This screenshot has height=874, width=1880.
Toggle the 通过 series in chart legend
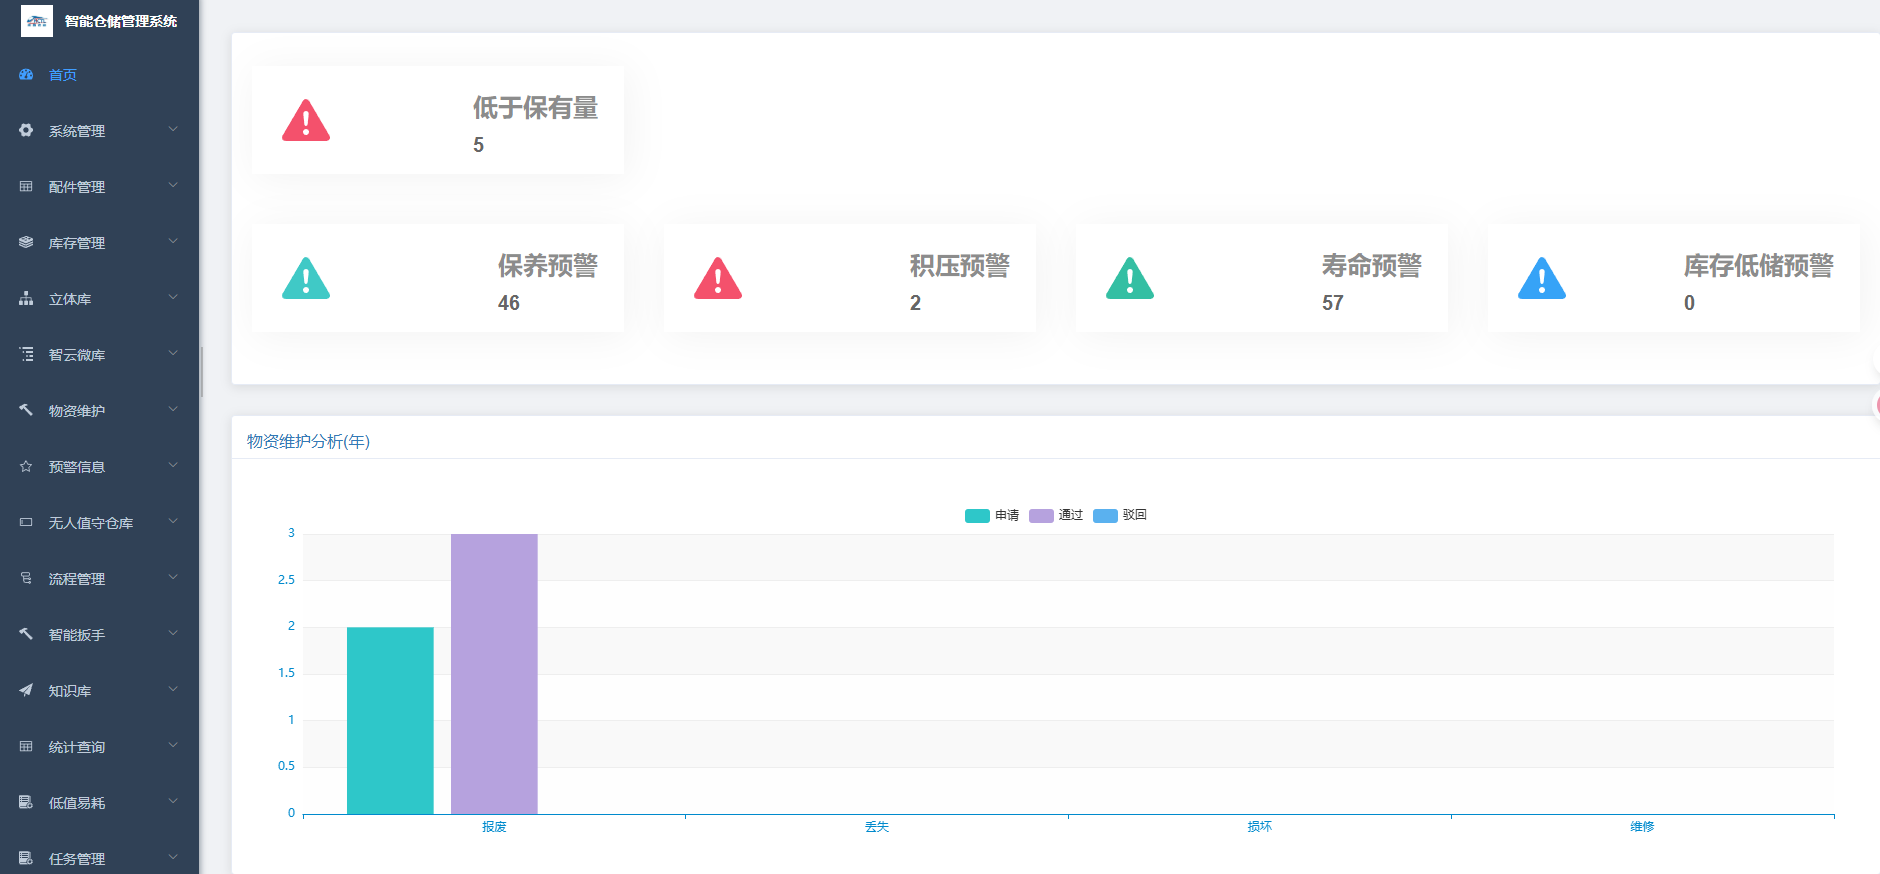[x=1056, y=516]
